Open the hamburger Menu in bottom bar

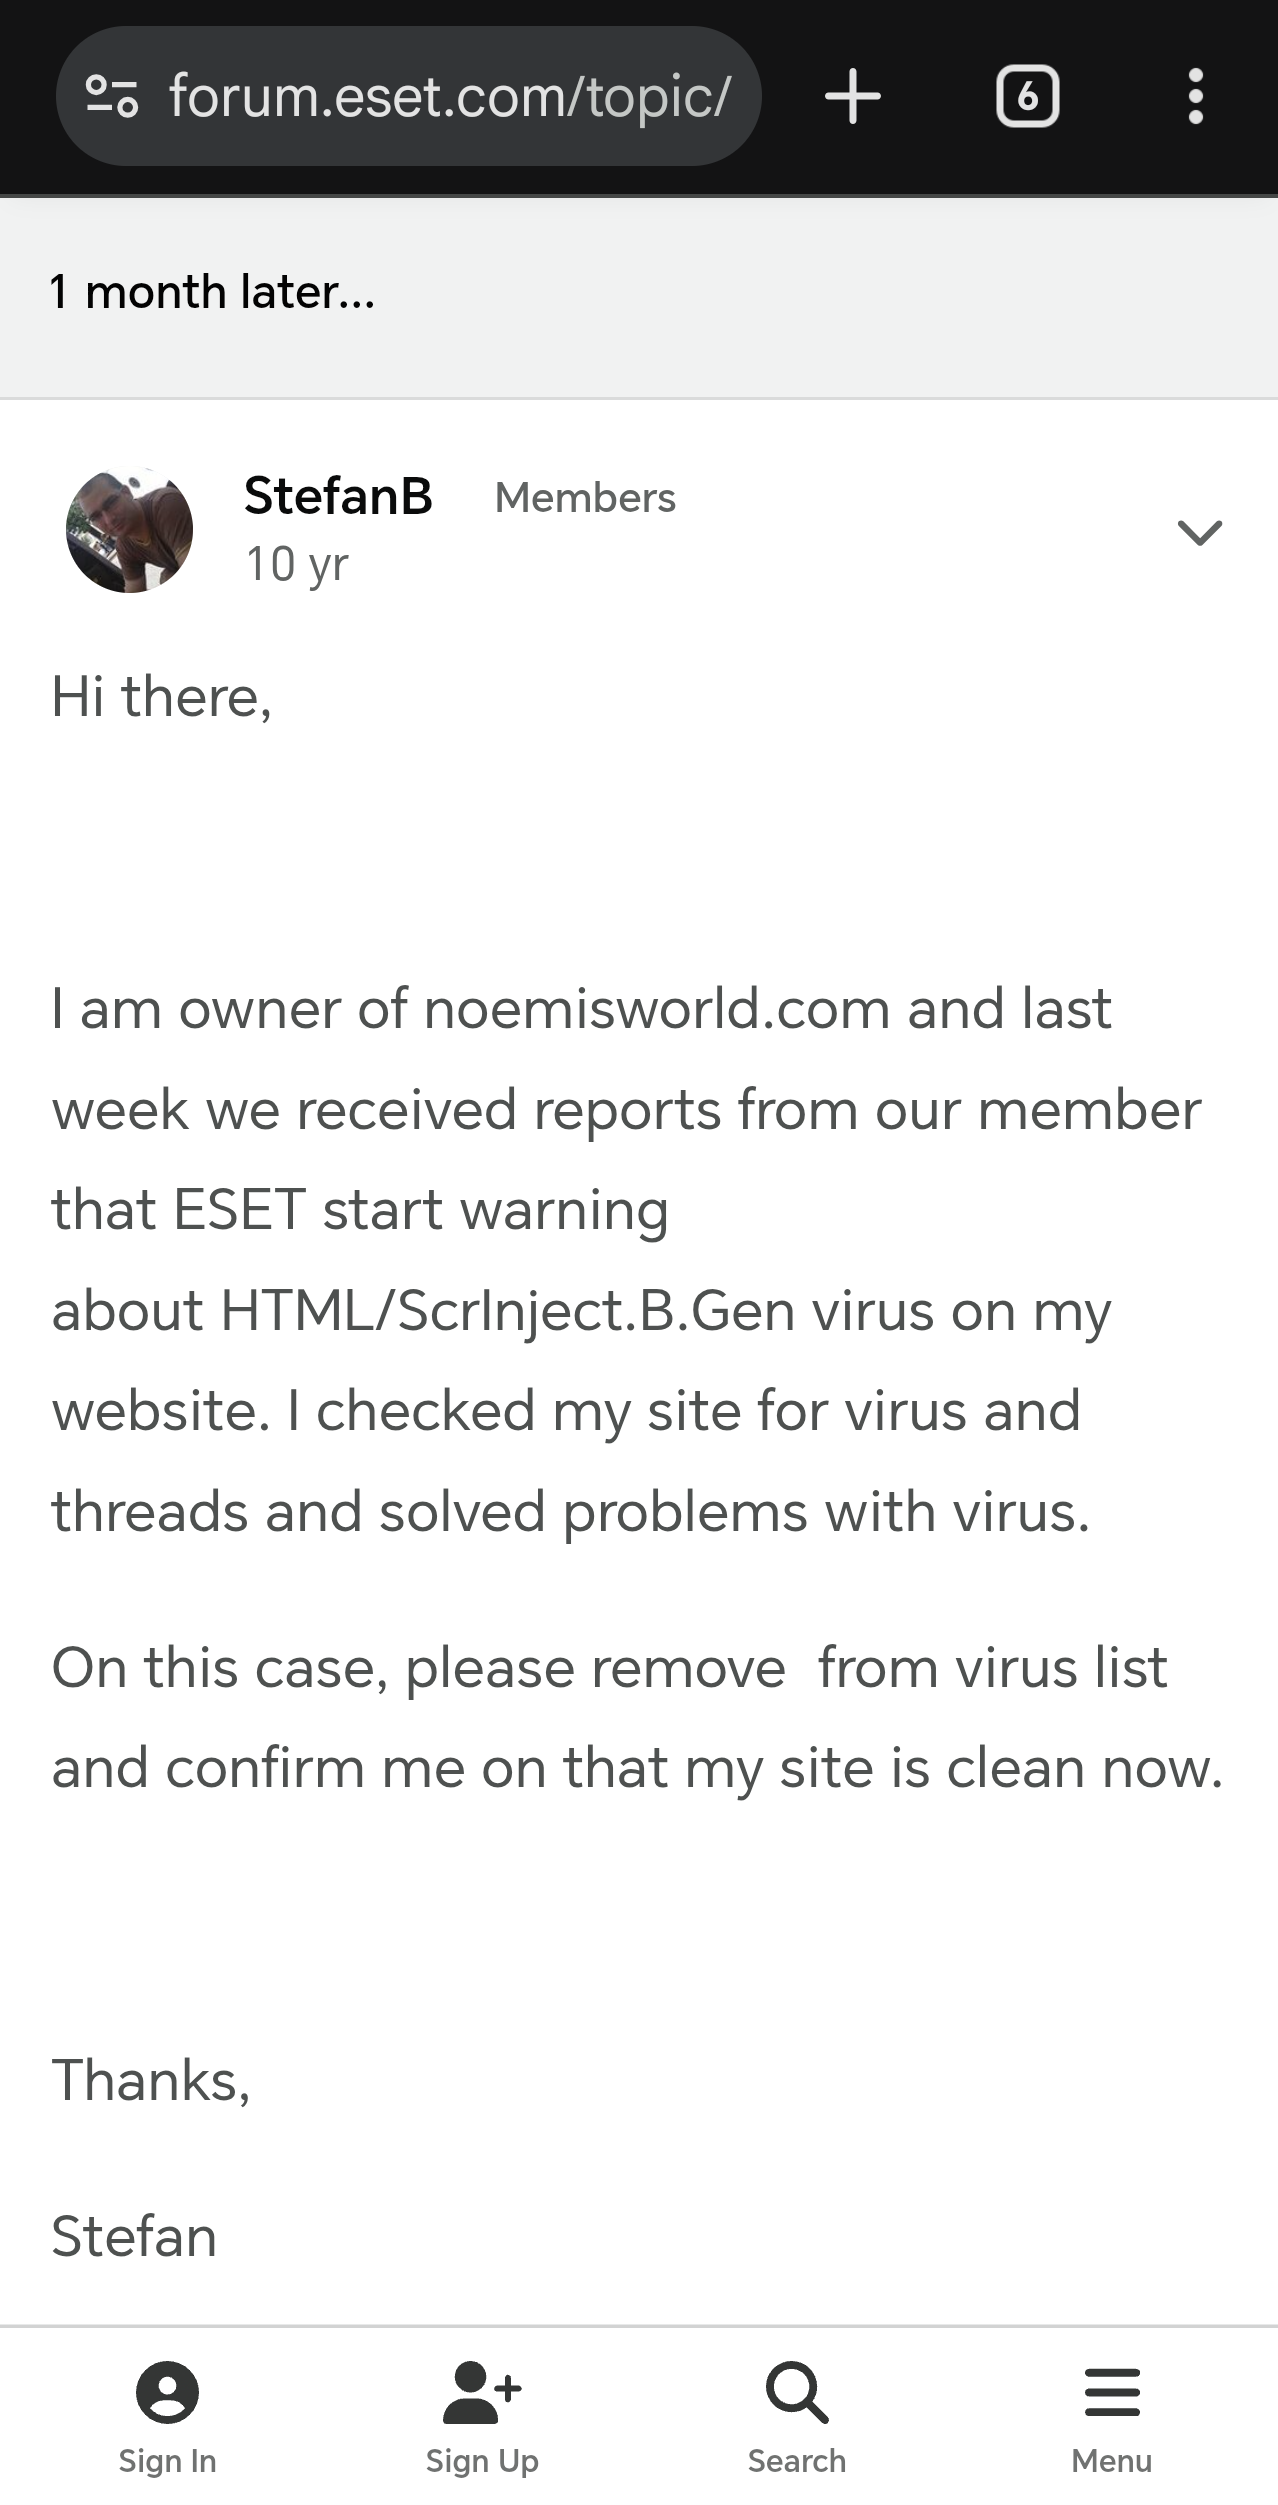pos(1111,2392)
